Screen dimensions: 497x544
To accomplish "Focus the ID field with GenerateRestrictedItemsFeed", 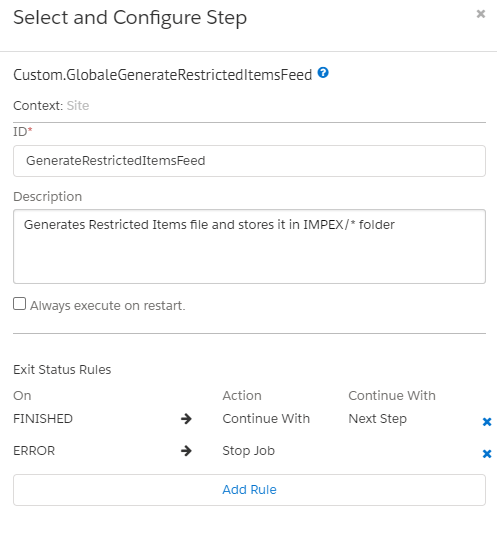I will click(x=249, y=161).
